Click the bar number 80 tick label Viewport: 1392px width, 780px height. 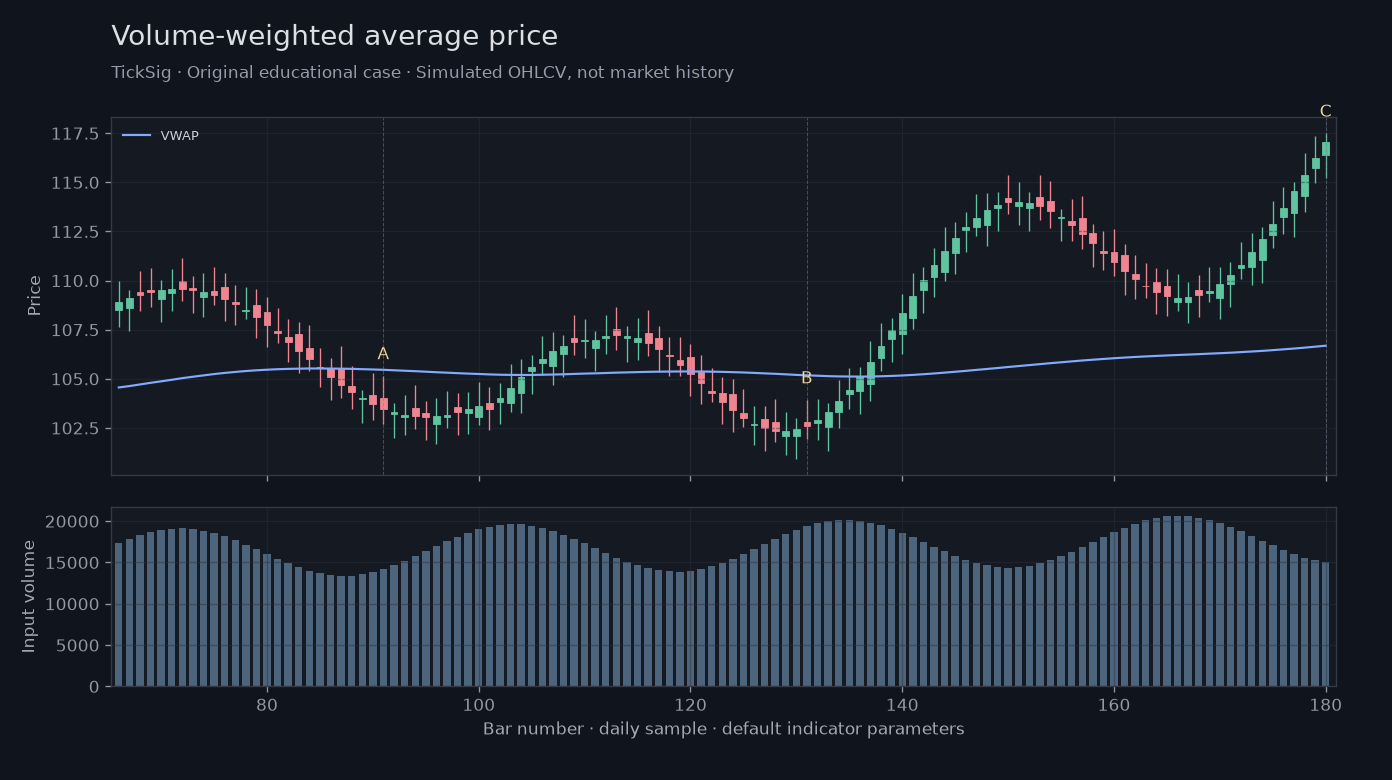pyautogui.click(x=267, y=703)
